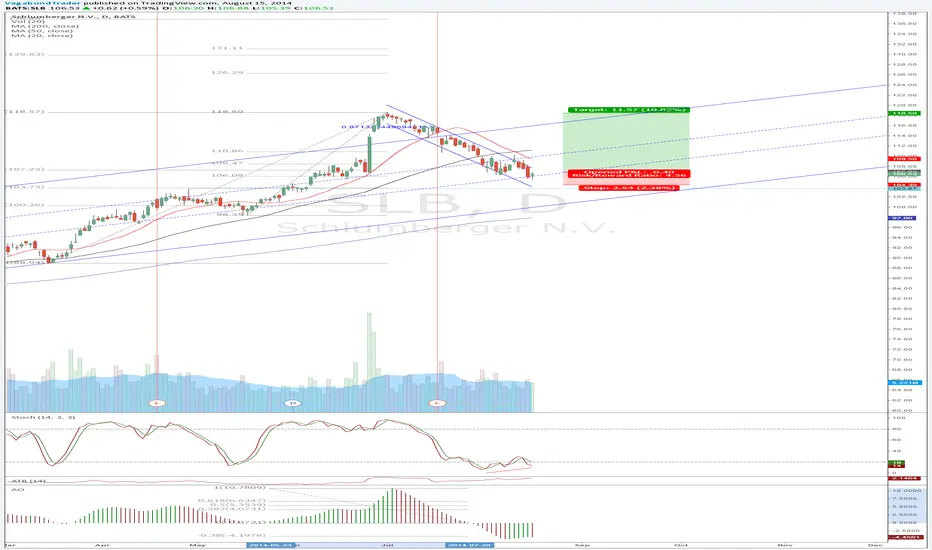Open the VagabondTrader author link

coord(42,3)
